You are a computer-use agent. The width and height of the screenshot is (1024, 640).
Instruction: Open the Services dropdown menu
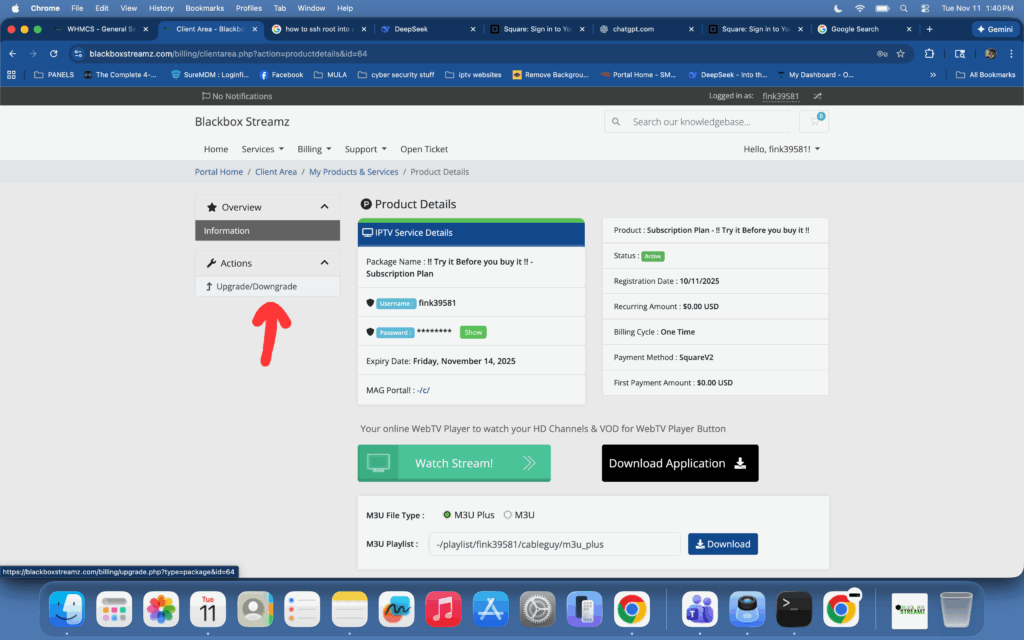click(262, 149)
